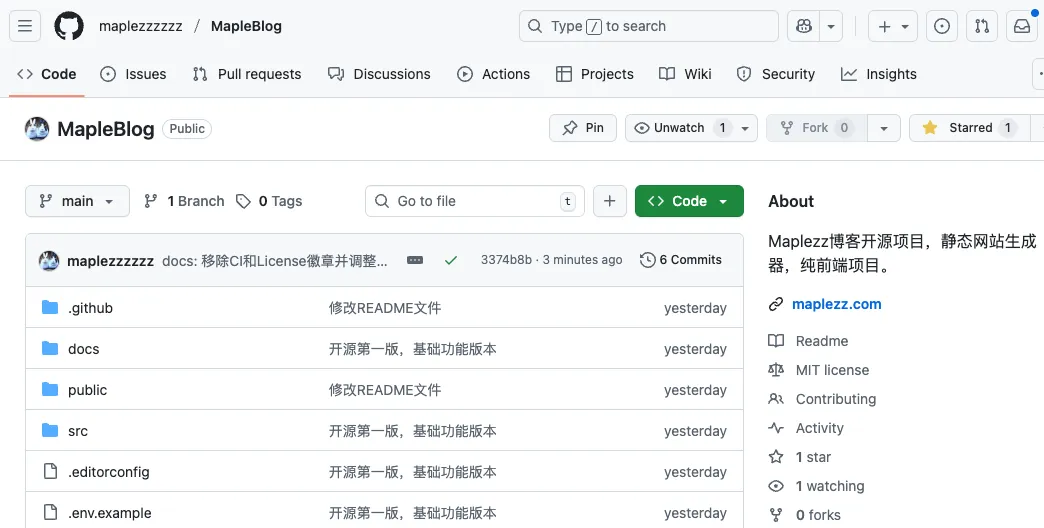
Task: View 0 Tags link
Action: tap(269, 201)
